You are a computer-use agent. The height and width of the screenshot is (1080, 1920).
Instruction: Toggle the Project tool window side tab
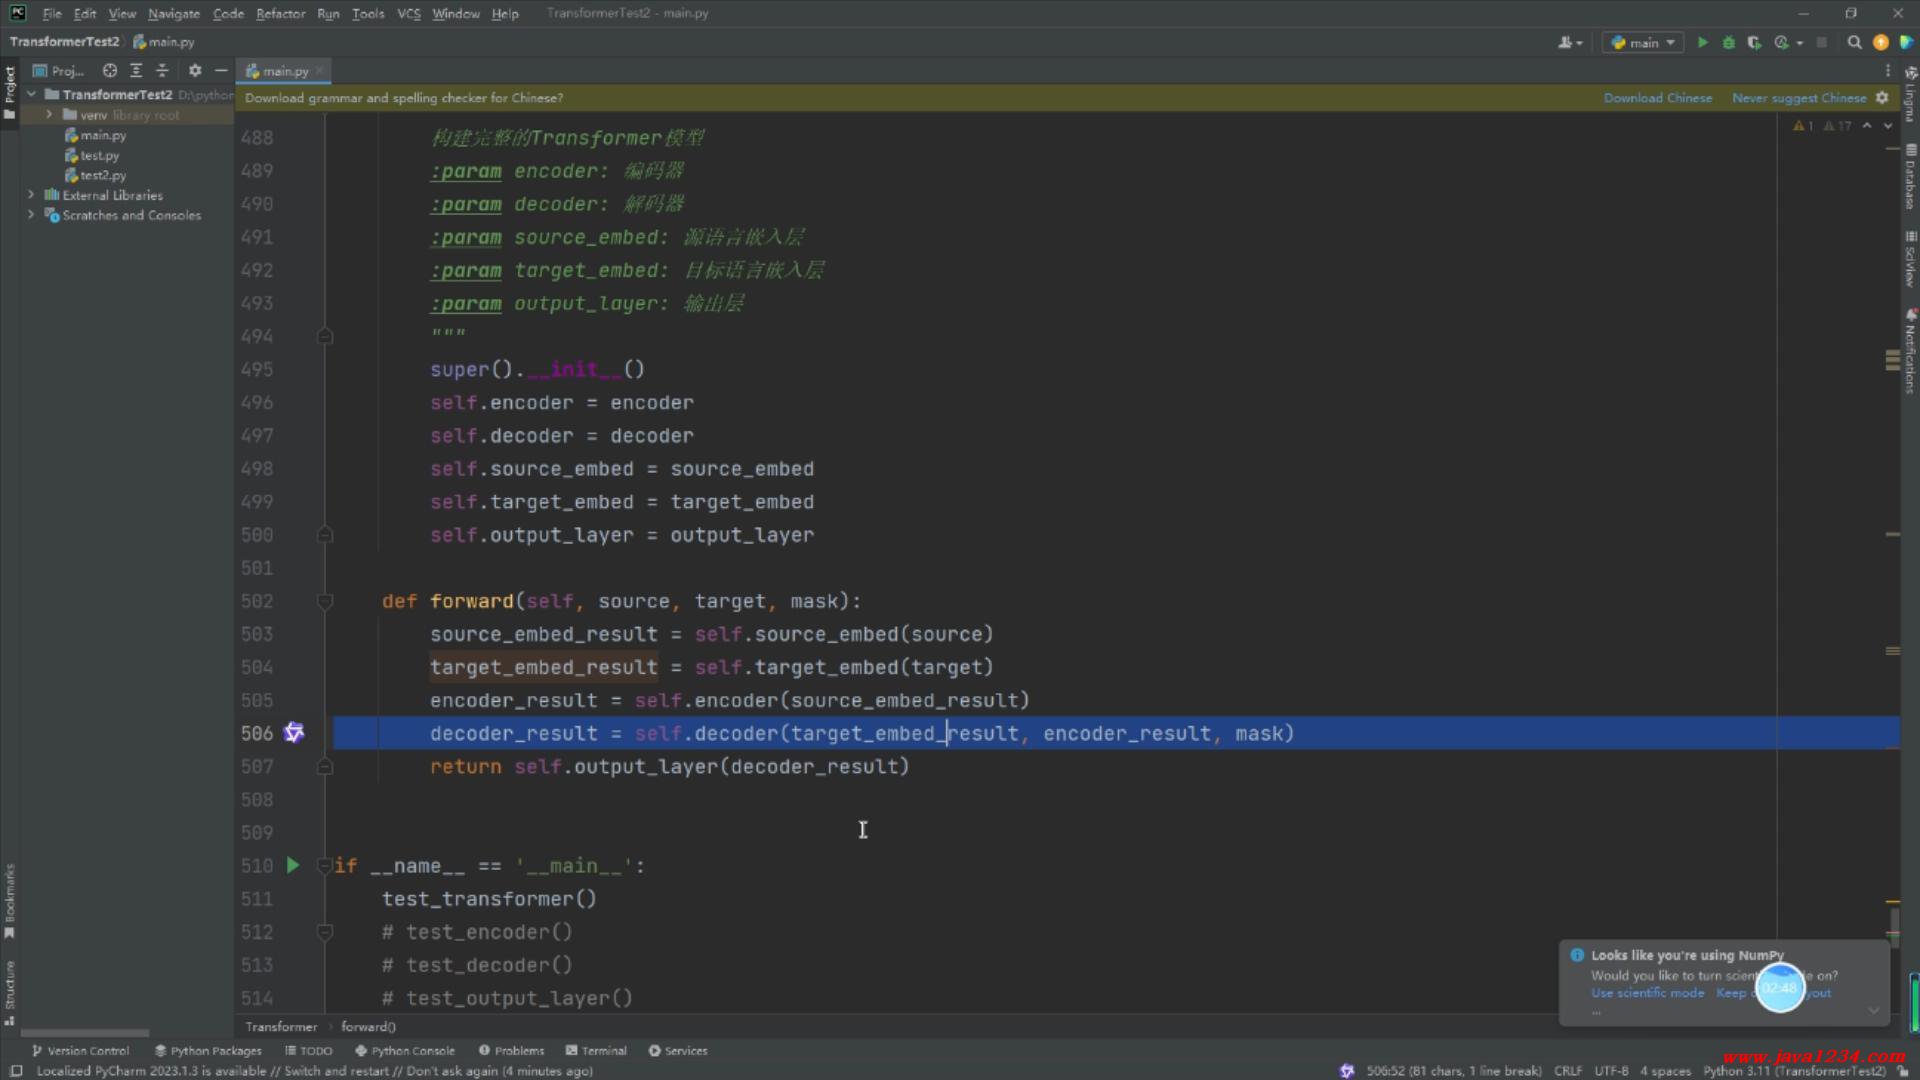[10, 90]
